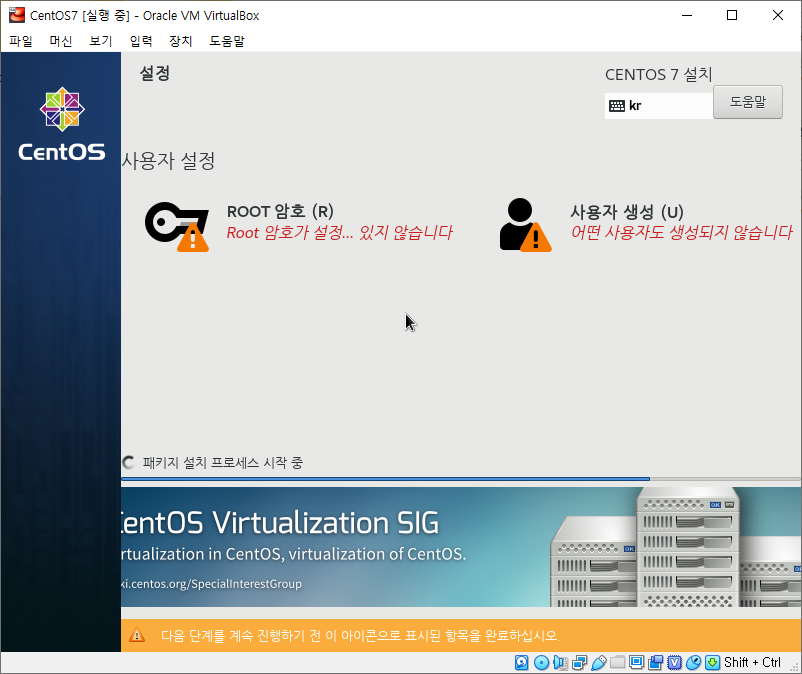The image size is (802, 674).
Task: Click the audio status icon
Action: coord(560,662)
